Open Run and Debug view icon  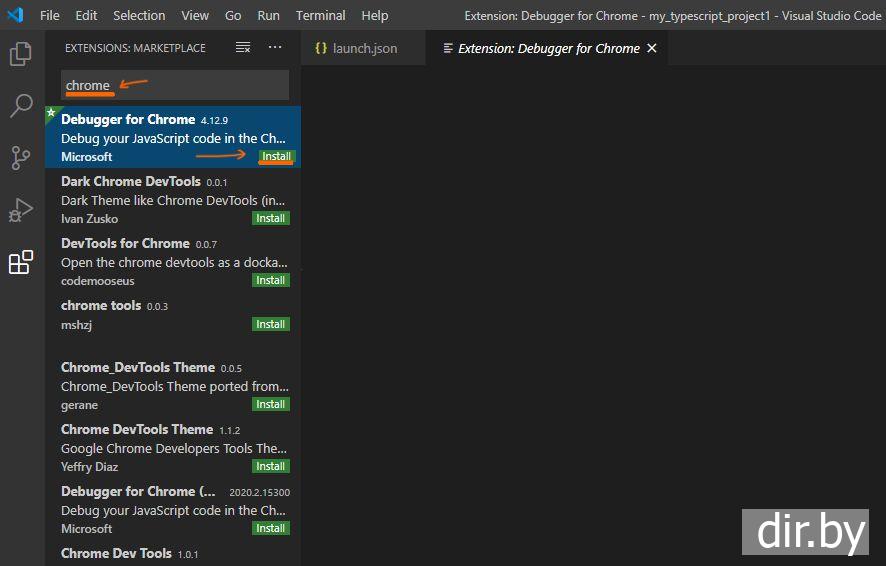coord(21,210)
